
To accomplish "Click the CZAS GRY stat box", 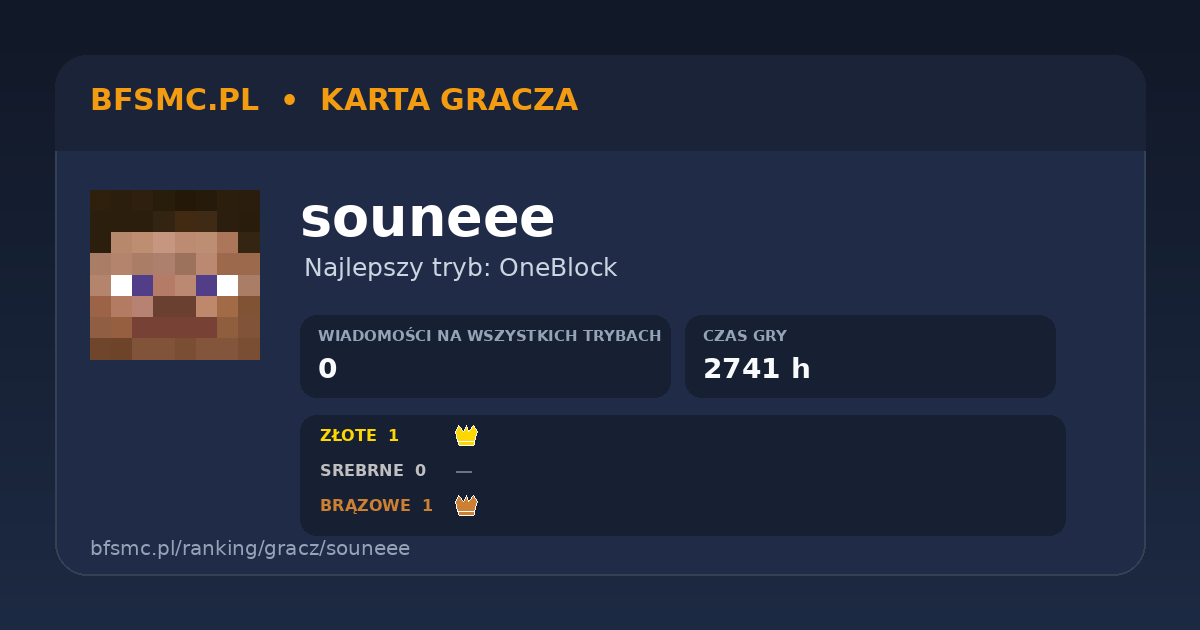I will tap(870, 356).
